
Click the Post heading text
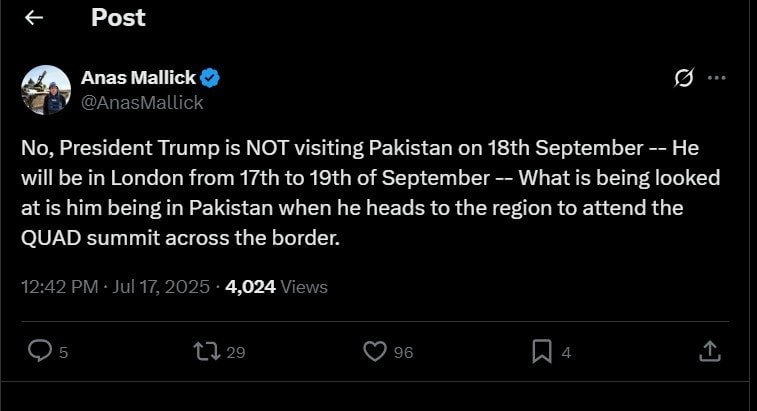coord(118,17)
